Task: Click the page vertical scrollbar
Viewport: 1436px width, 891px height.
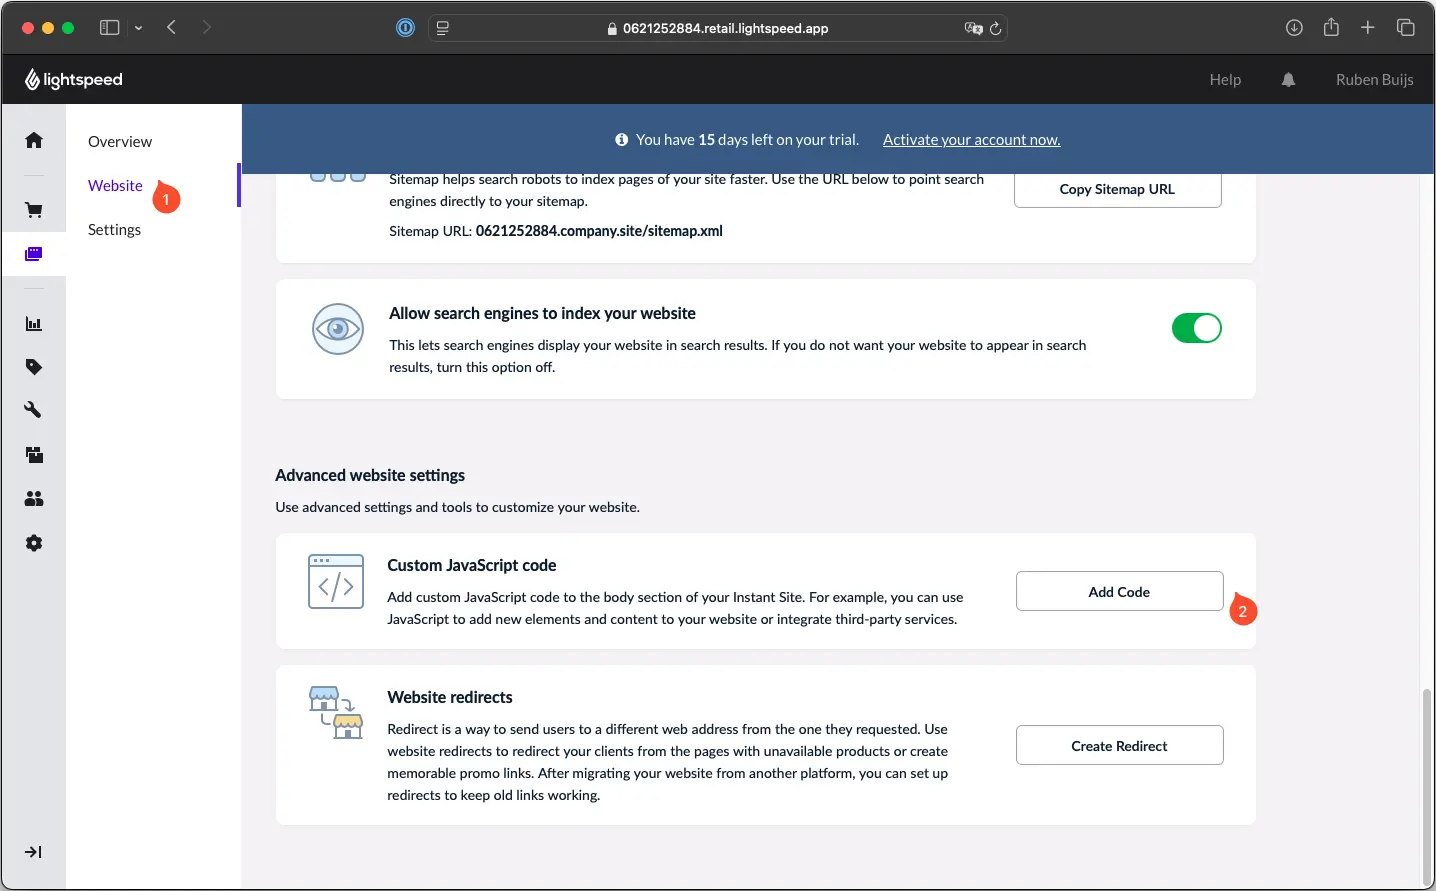Action: point(1427,780)
